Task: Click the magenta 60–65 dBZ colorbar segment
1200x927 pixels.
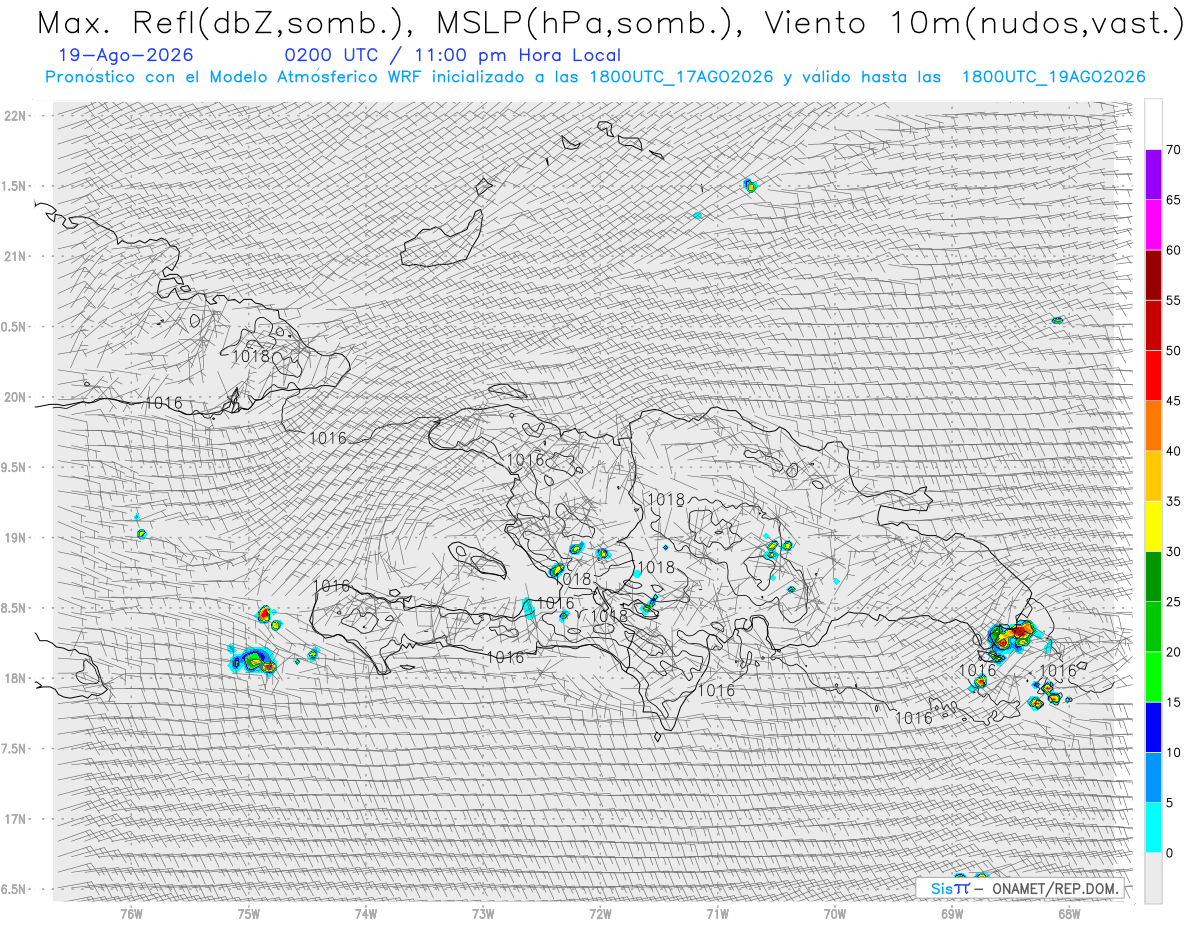Action: 1153,225
